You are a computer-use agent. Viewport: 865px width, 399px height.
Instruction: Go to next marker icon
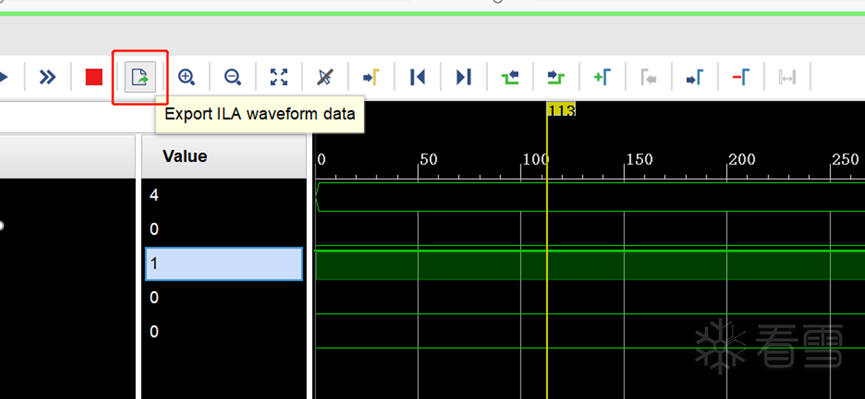click(695, 77)
